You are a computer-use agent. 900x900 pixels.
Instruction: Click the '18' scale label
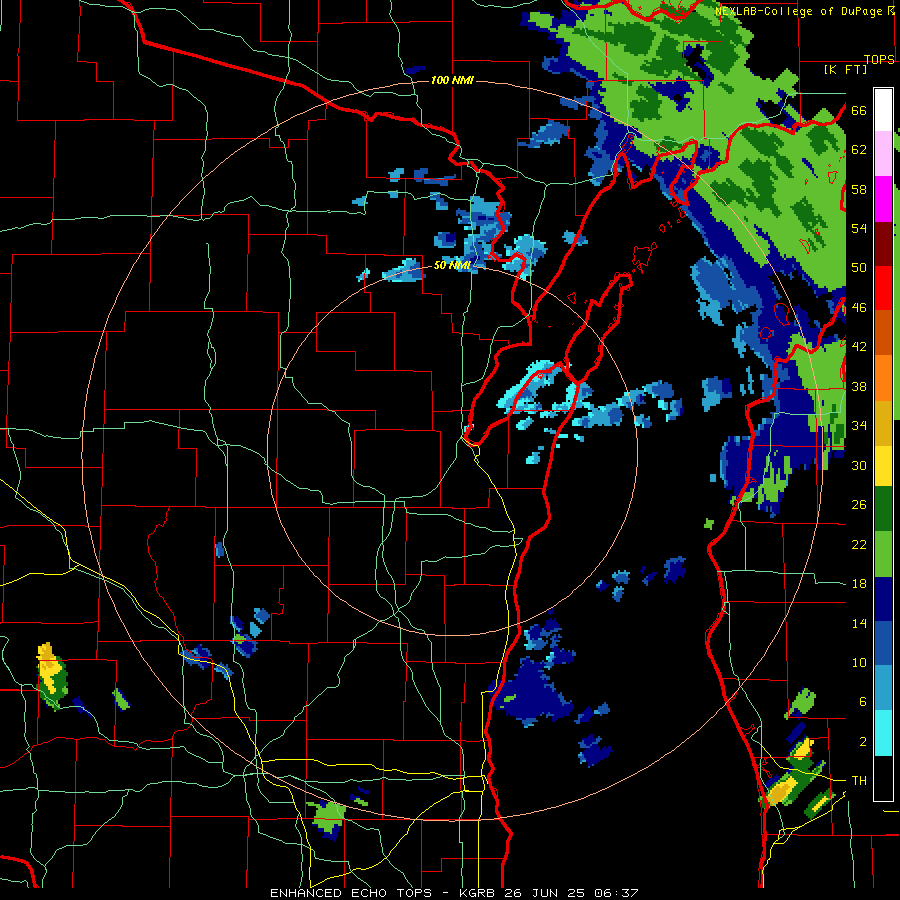(859, 584)
